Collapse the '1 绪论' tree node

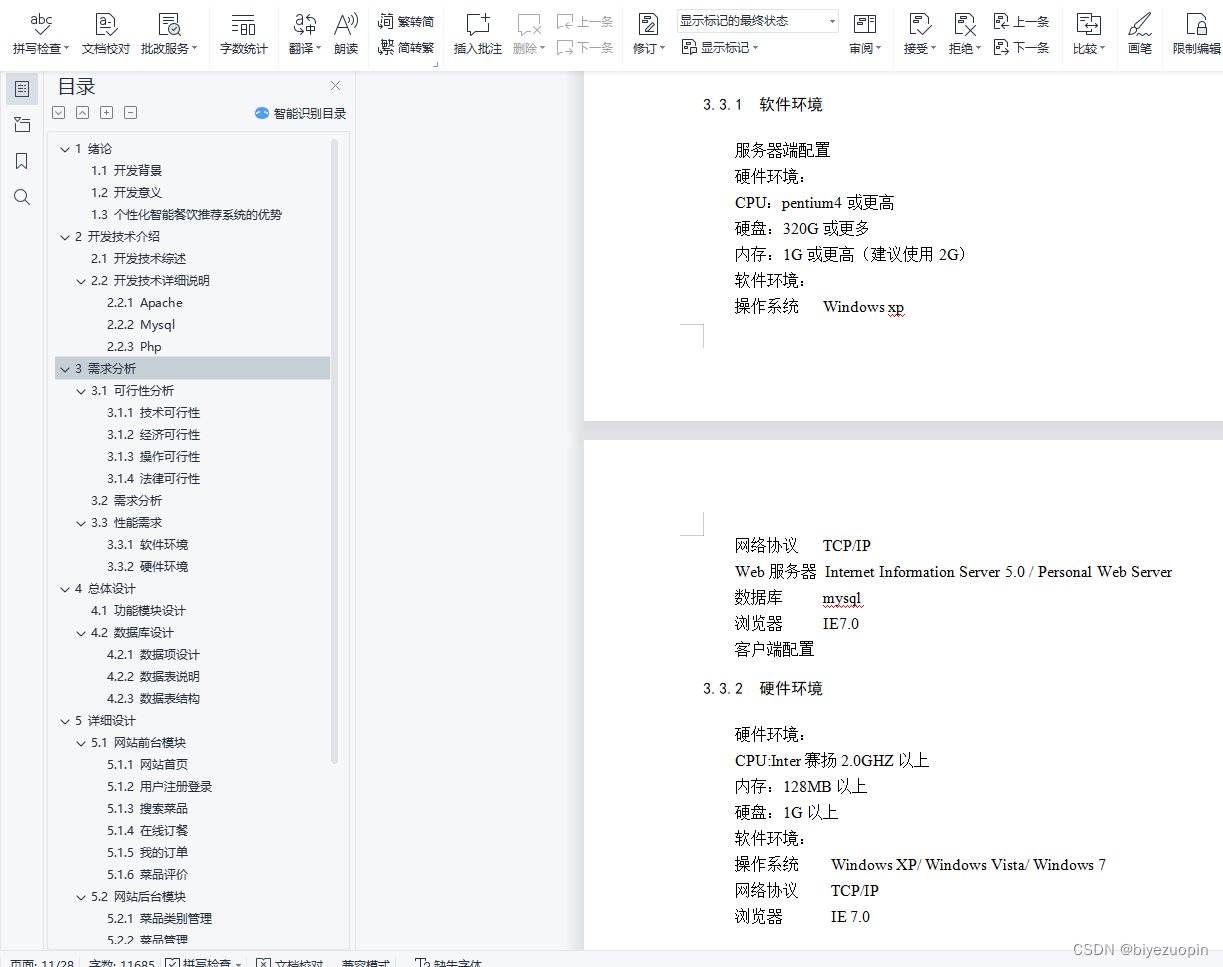tap(65, 149)
